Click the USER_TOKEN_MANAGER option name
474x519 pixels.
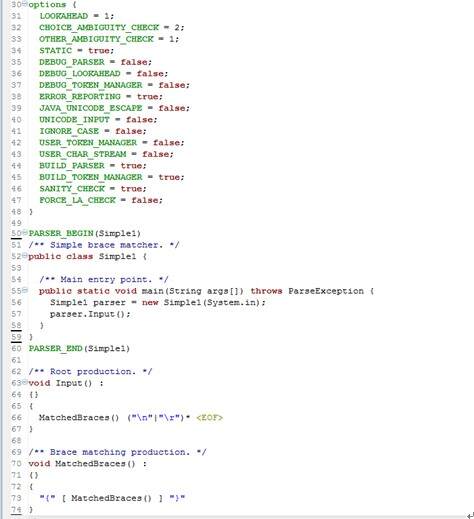click(x=88, y=142)
